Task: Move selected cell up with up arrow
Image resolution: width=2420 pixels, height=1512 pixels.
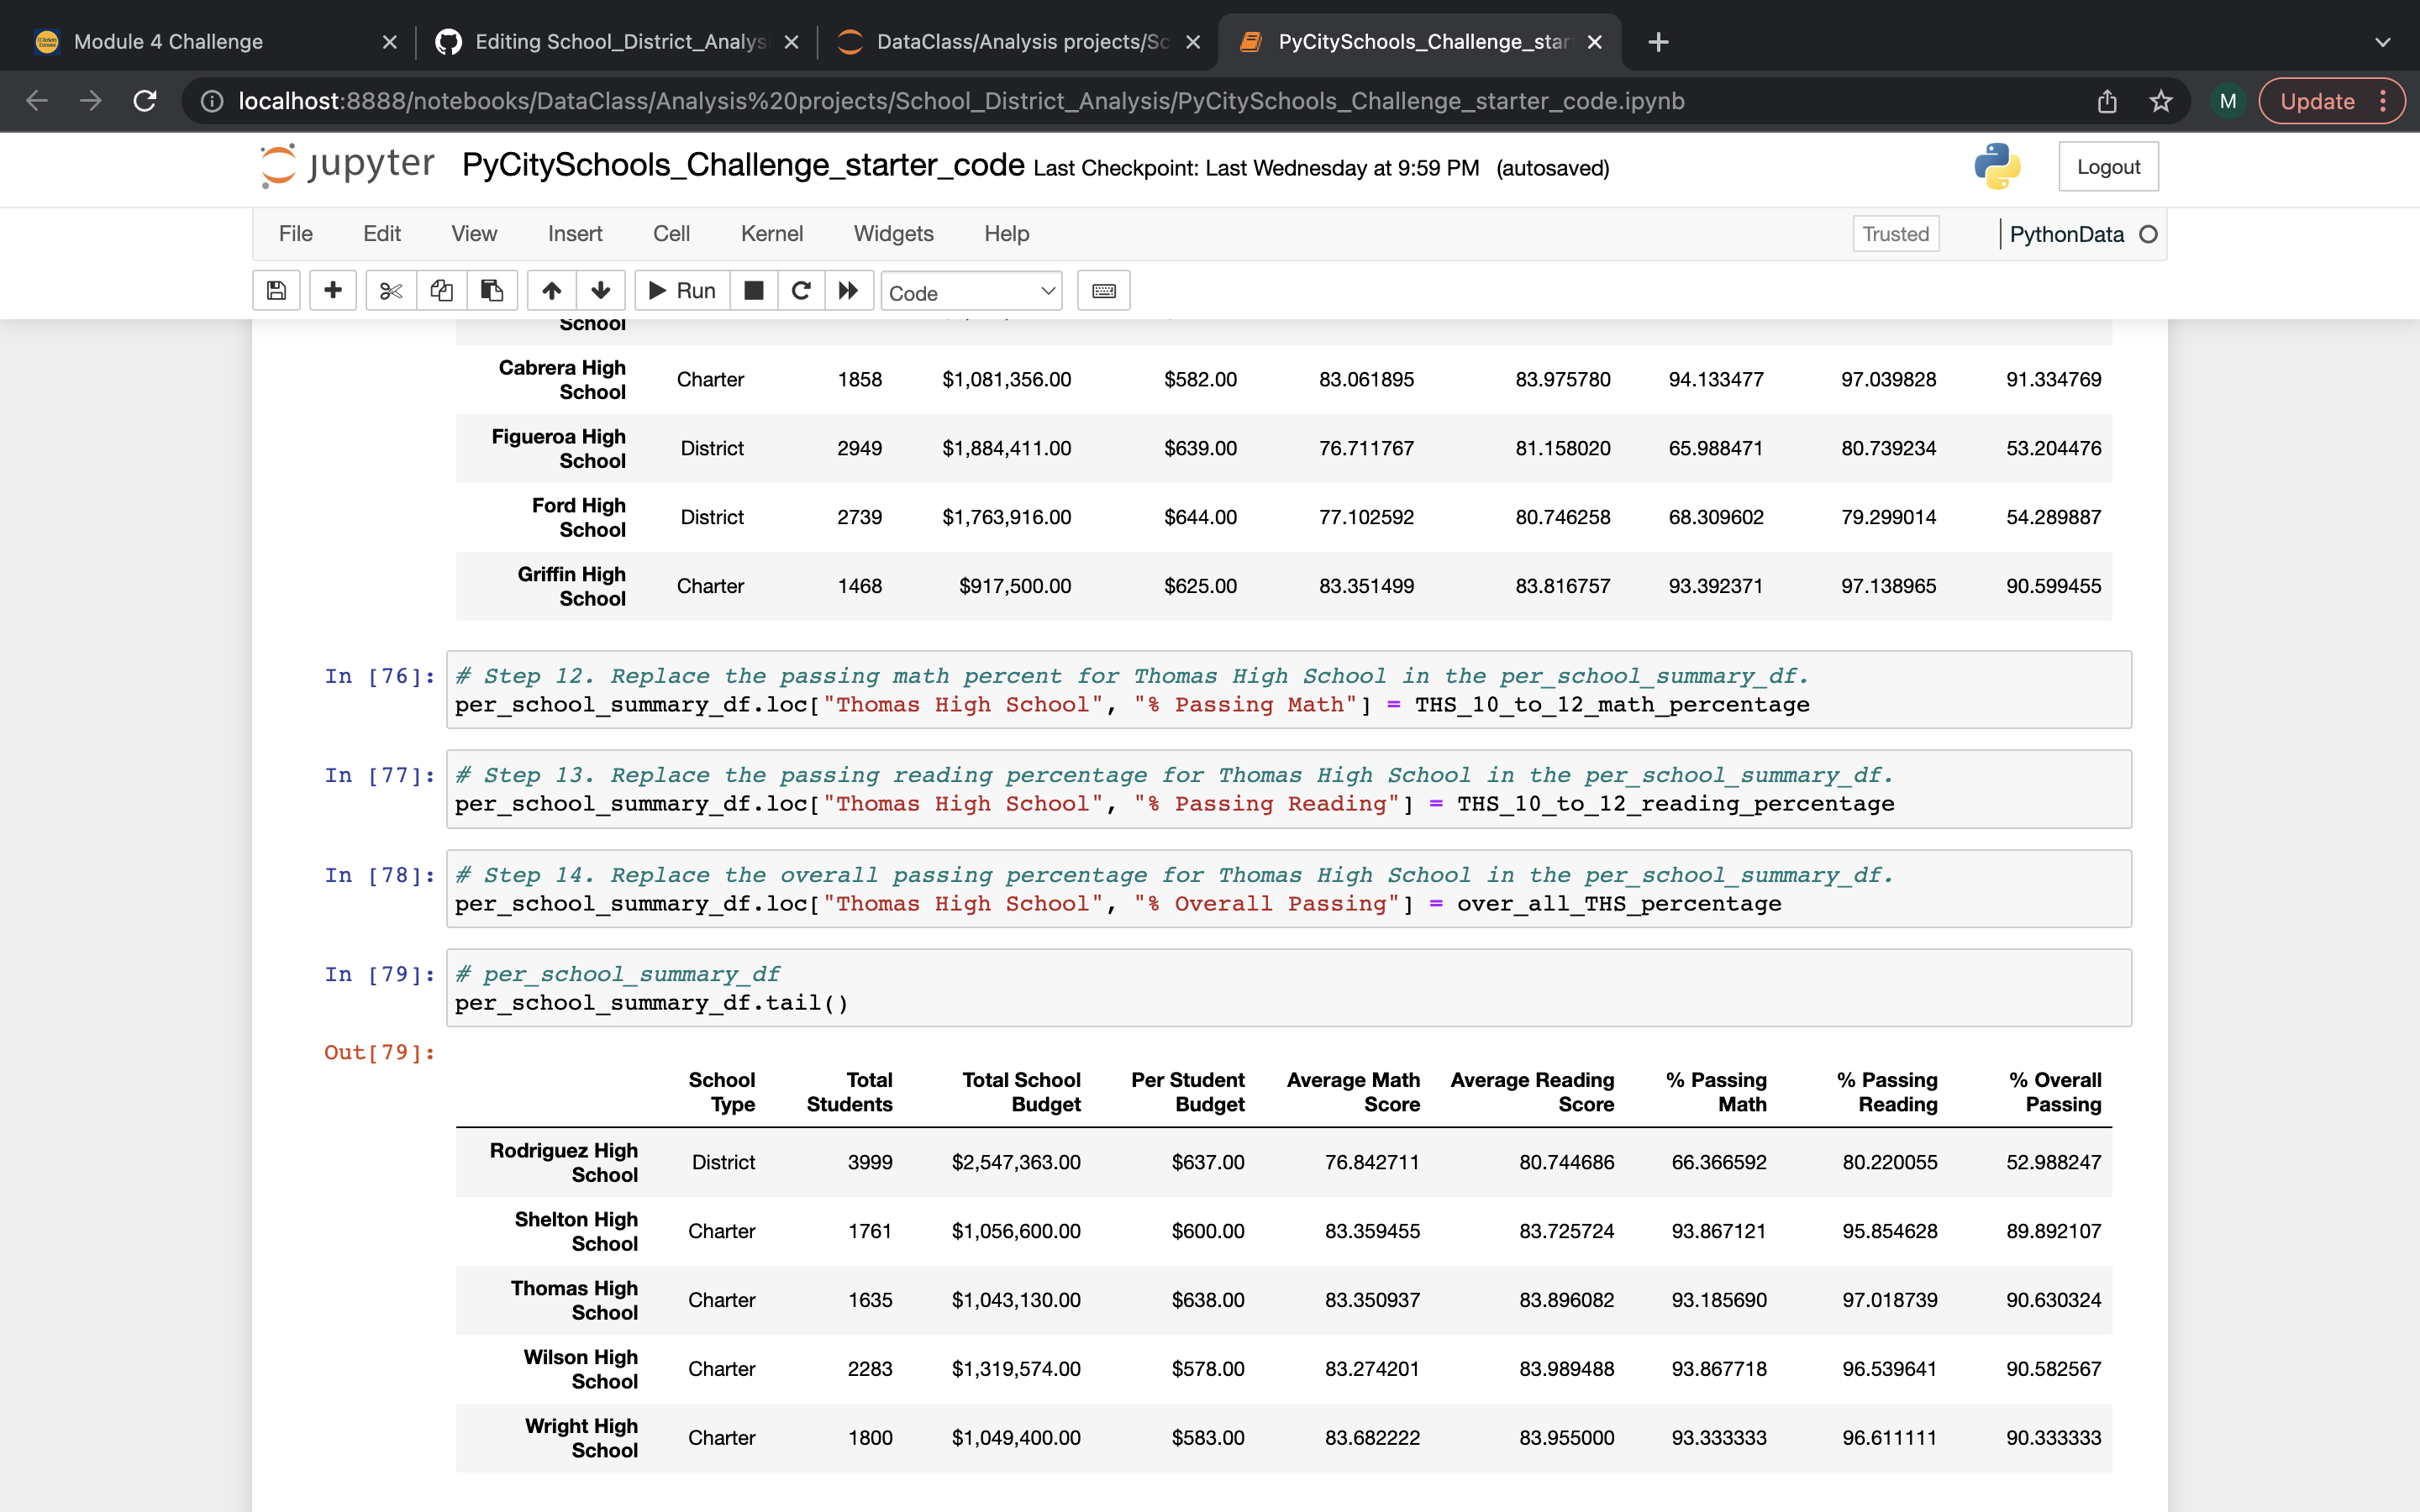Action: (x=551, y=290)
